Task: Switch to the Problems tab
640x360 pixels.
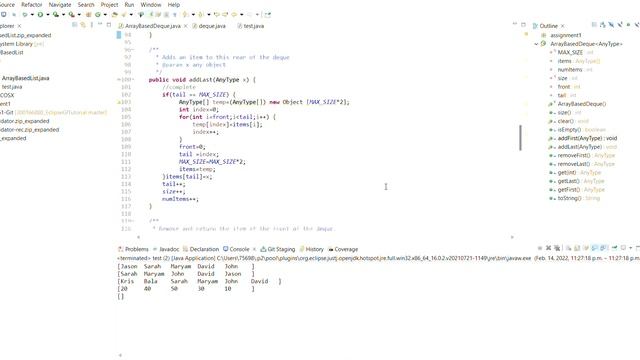Action: 133,249
